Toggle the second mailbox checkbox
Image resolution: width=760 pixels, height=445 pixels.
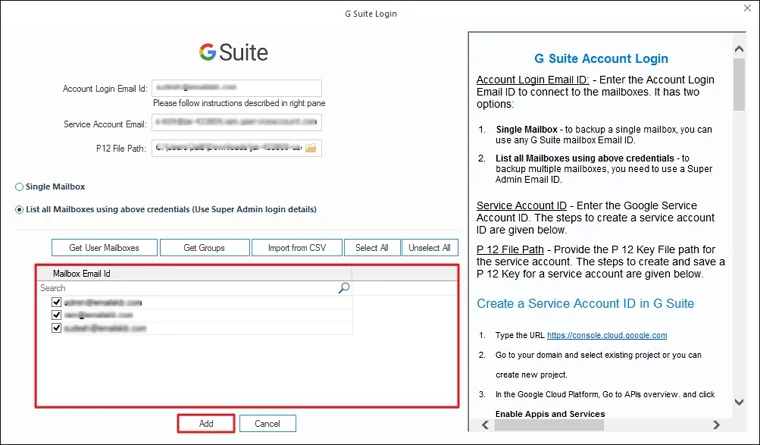(x=57, y=315)
